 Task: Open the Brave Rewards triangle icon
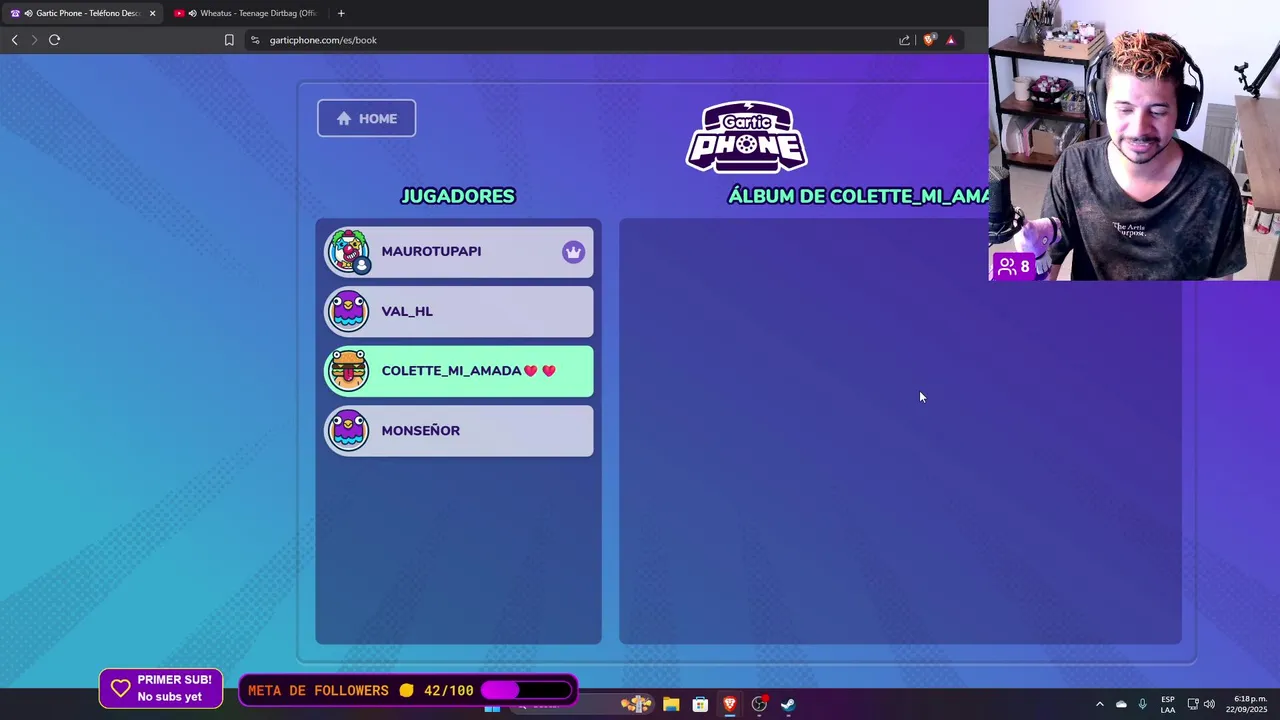click(951, 40)
